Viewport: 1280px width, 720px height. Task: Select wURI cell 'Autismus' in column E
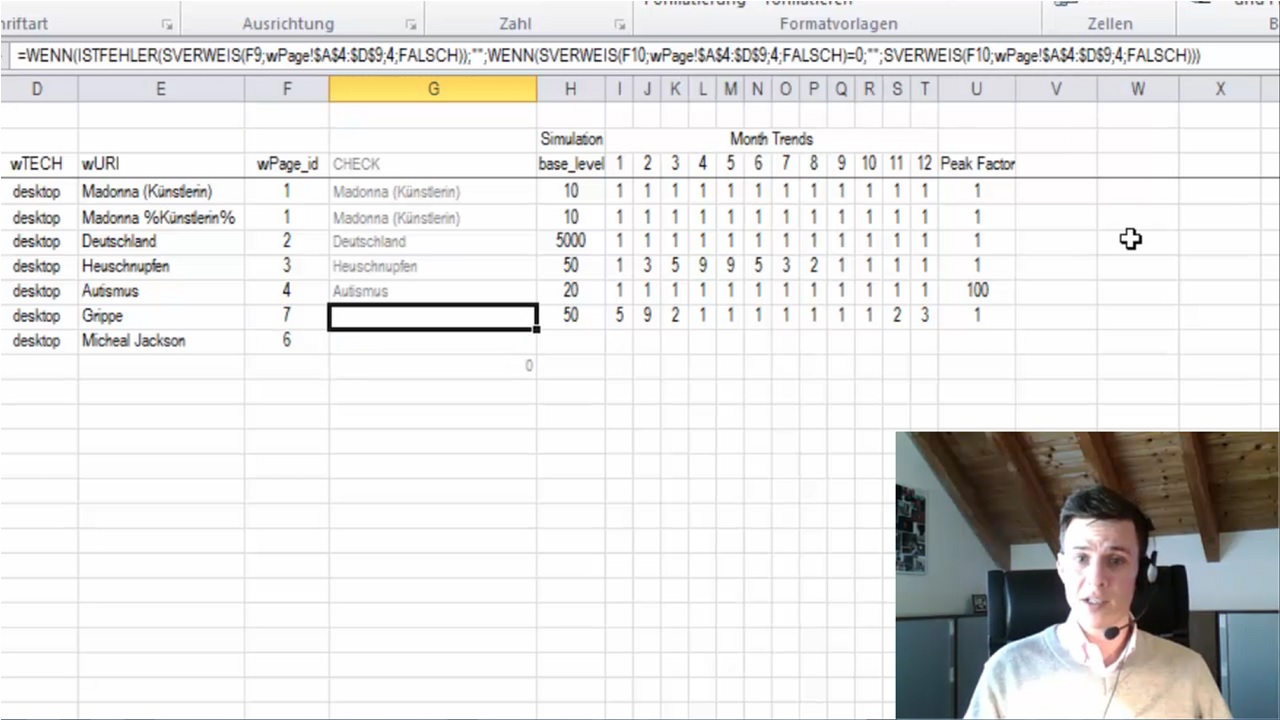click(x=161, y=291)
